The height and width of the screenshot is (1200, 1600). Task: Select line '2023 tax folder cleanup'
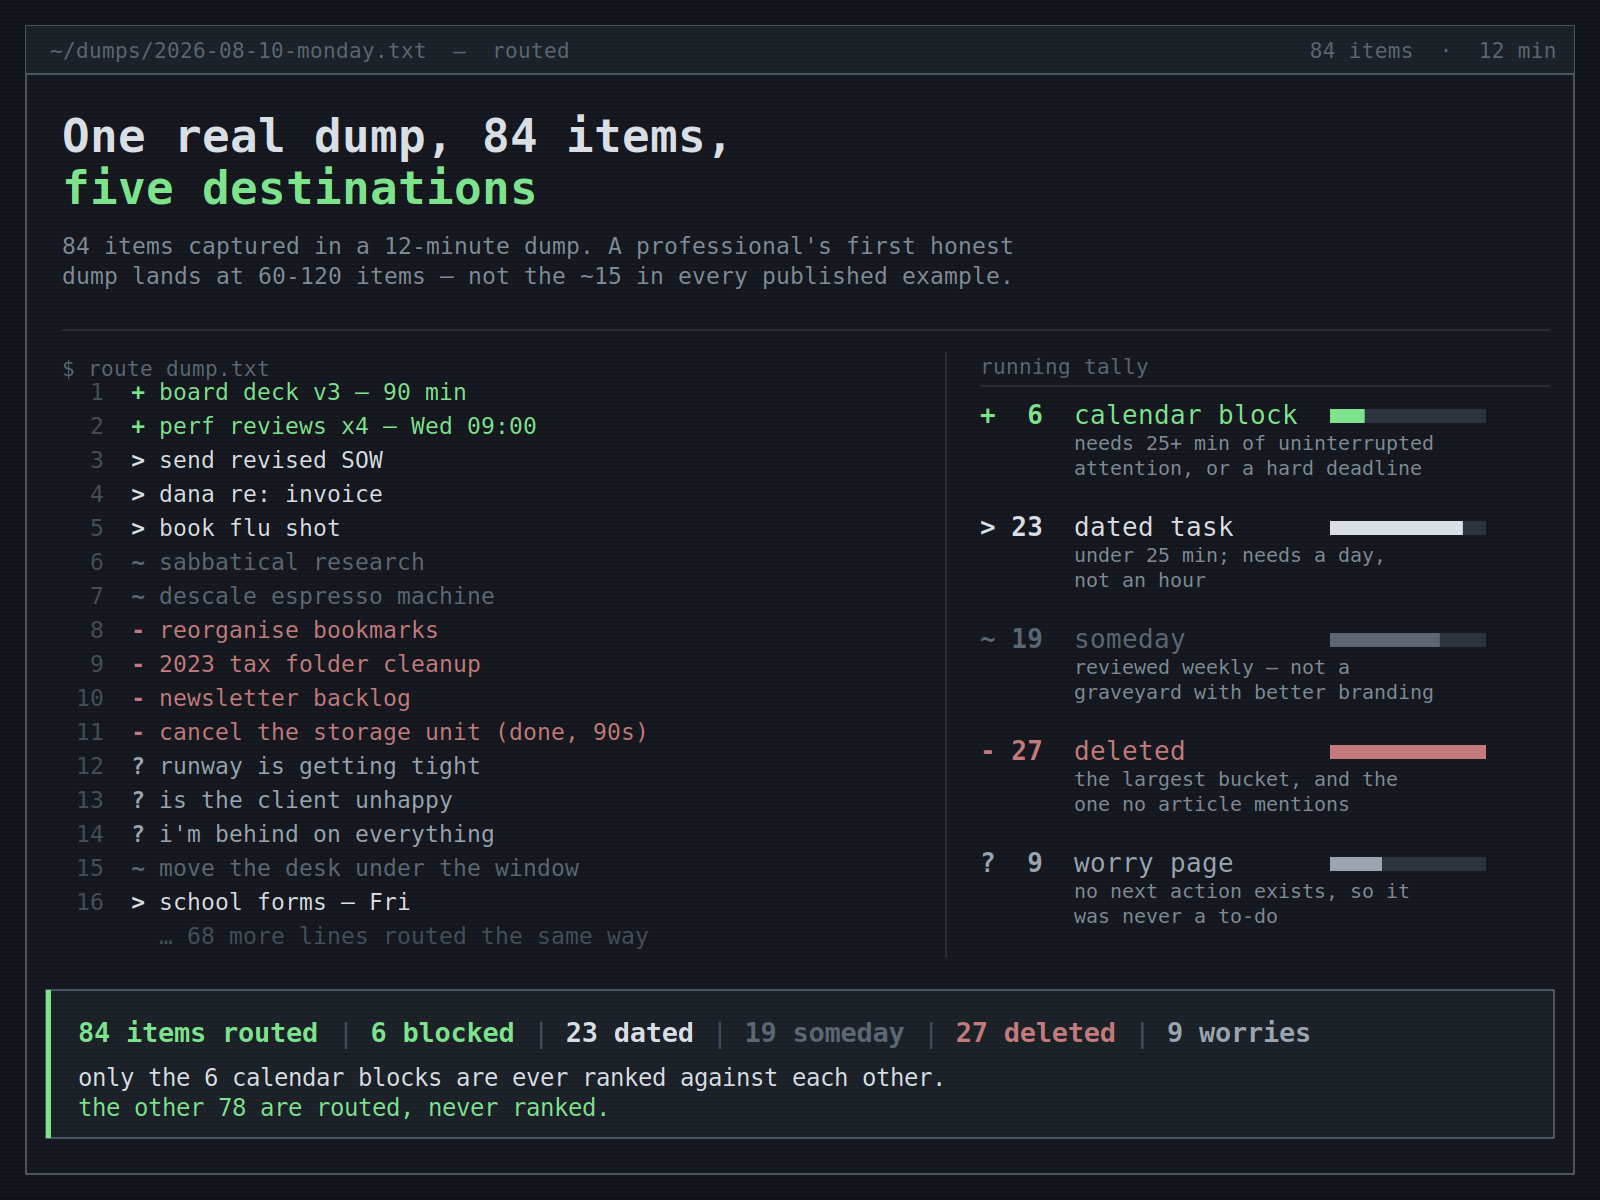320,664
